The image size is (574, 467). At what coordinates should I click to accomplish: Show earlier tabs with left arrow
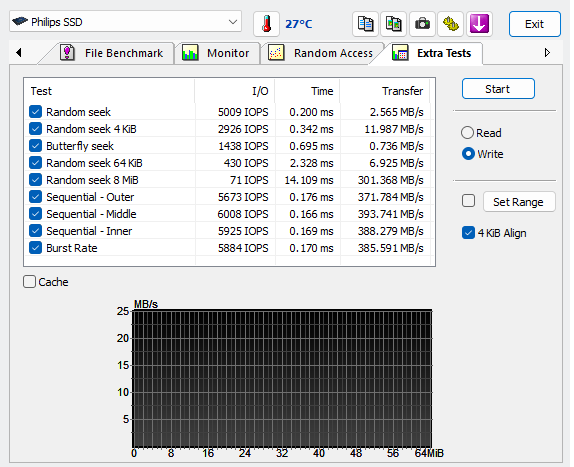coord(19,53)
